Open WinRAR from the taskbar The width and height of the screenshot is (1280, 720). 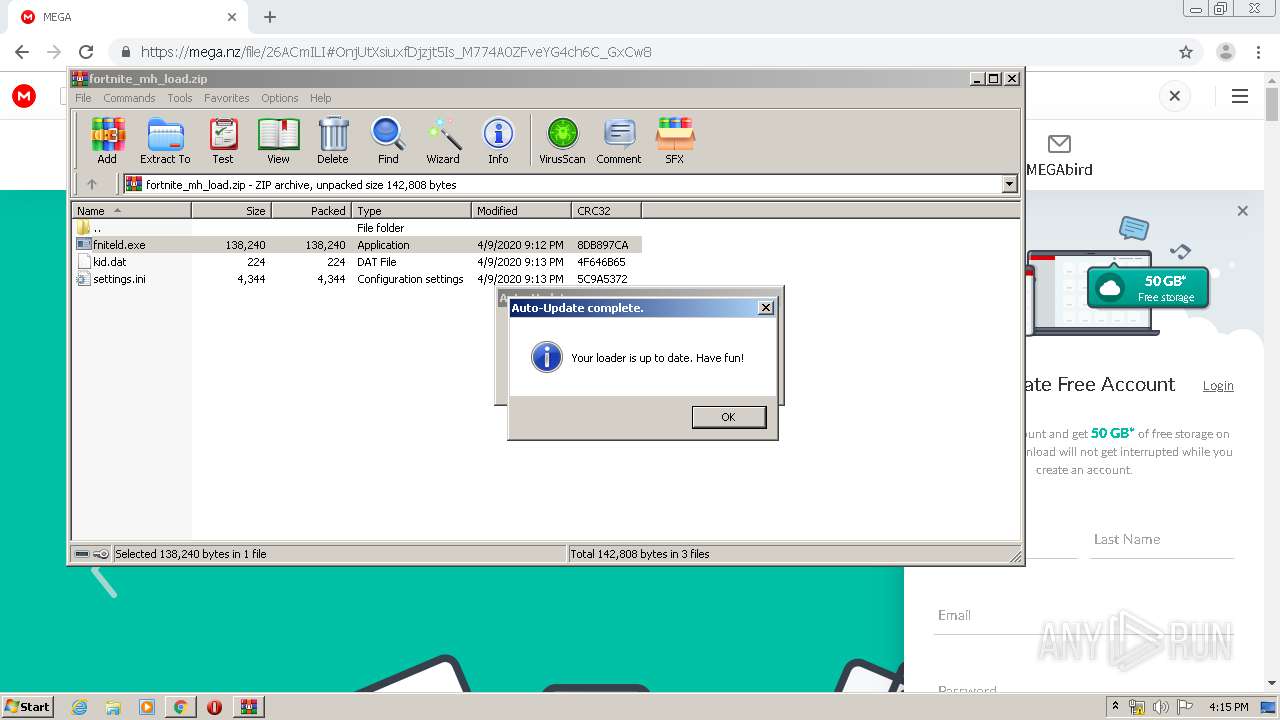pyautogui.click(x=248, y=707)
